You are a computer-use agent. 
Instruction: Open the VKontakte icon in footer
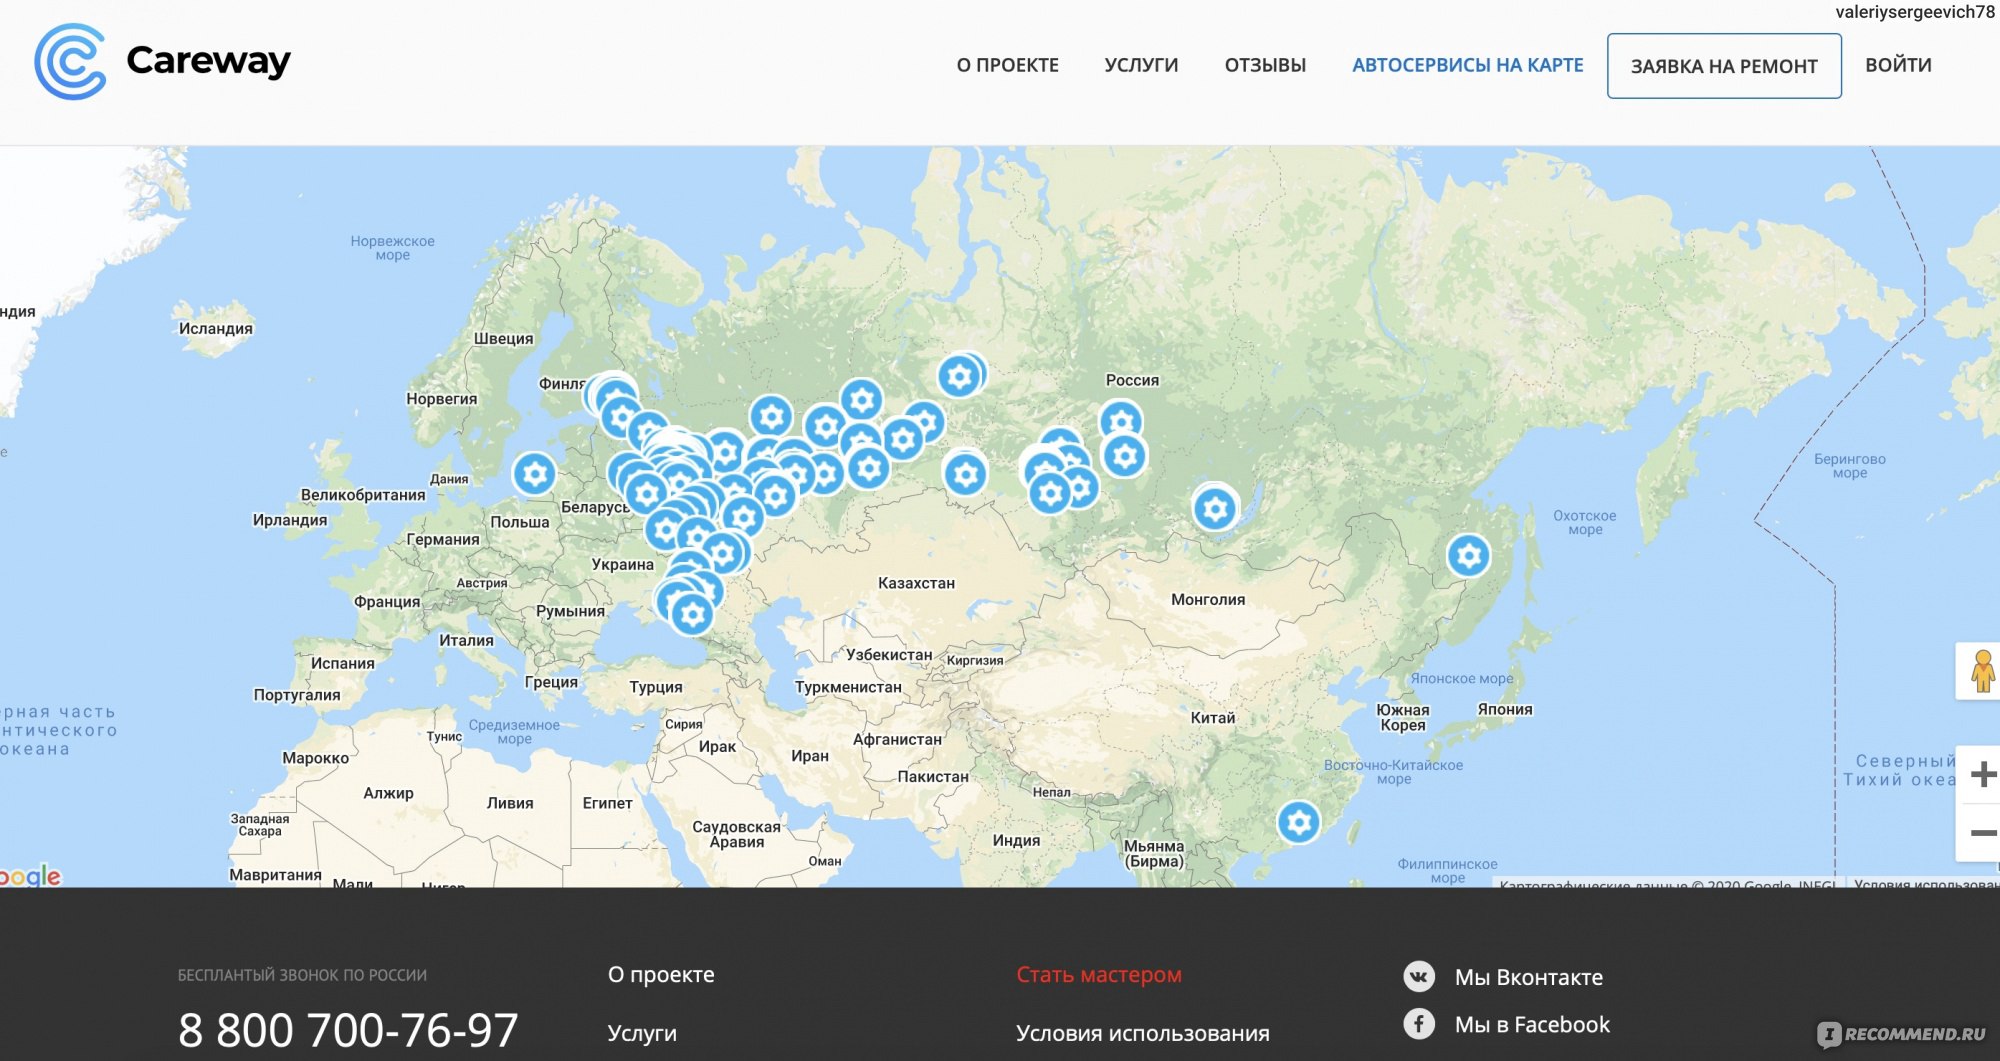pyautogui.click(x=1419, y=977)
